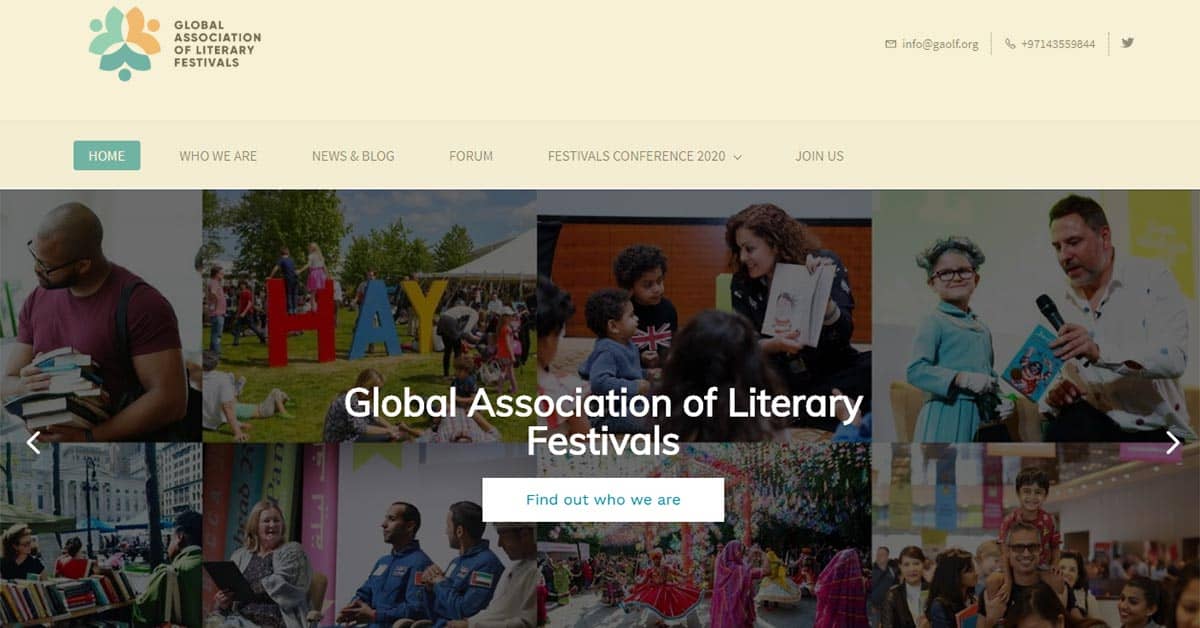
Task: Expand Festivals Conference 2020 dropdown chevron
Action: pyautogui.click(x=737, y=157)
